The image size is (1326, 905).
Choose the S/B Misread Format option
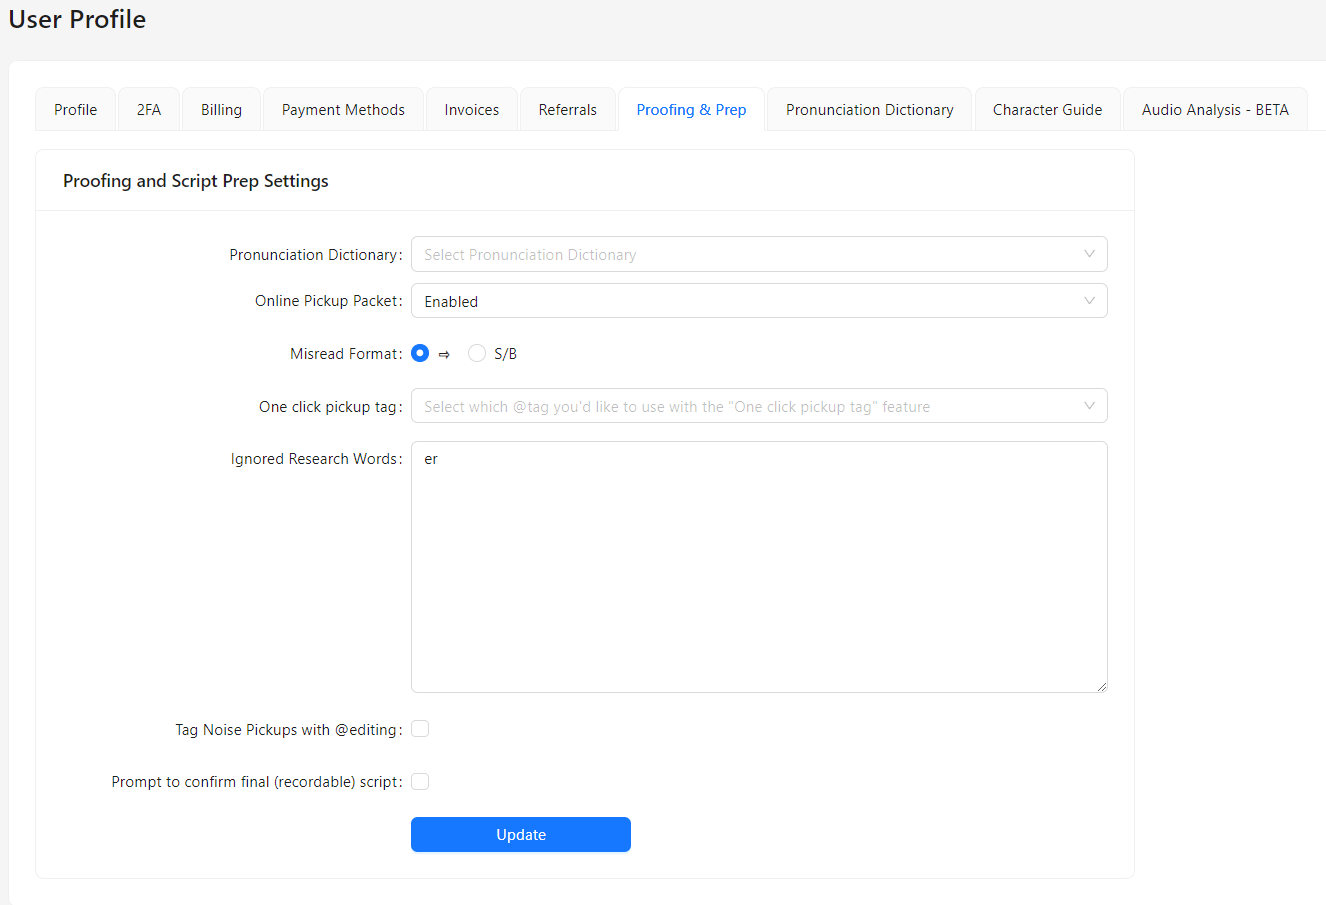tap(476, 353)
